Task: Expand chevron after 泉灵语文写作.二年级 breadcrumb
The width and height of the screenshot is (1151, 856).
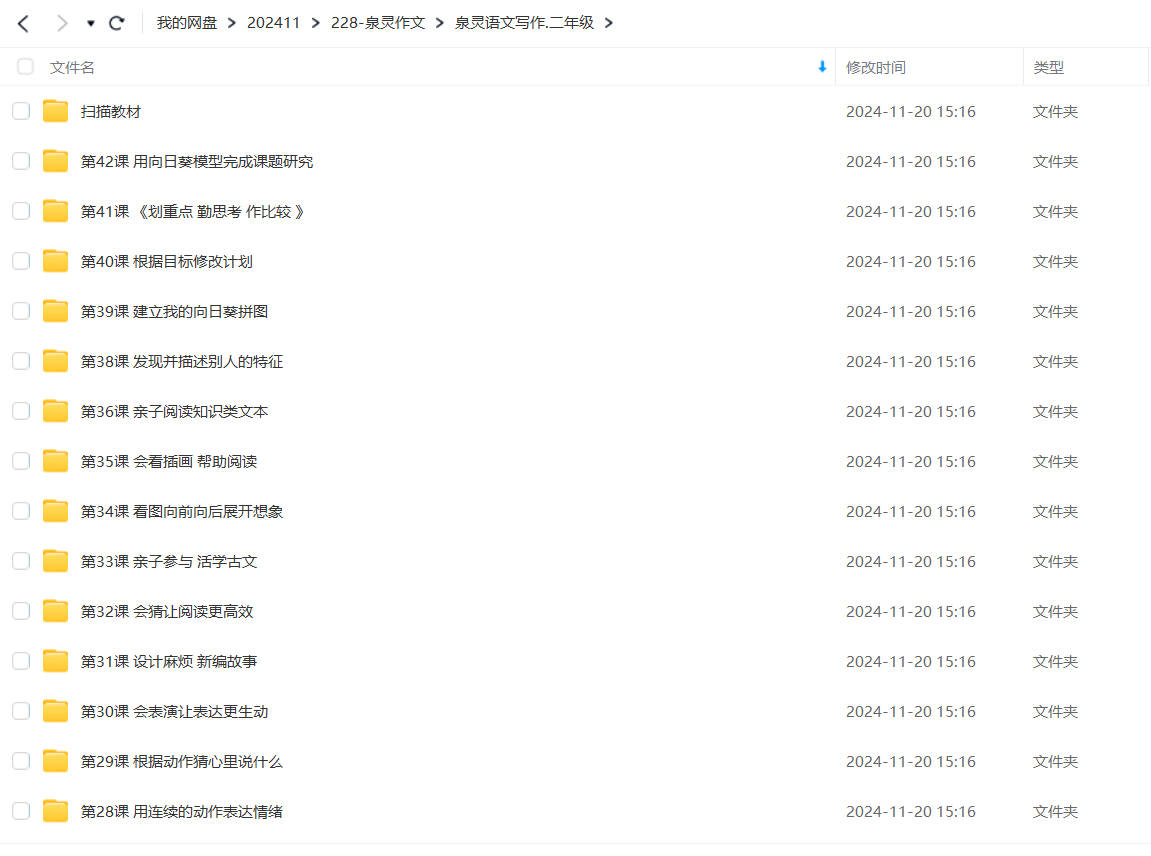Action: (609, 23)
